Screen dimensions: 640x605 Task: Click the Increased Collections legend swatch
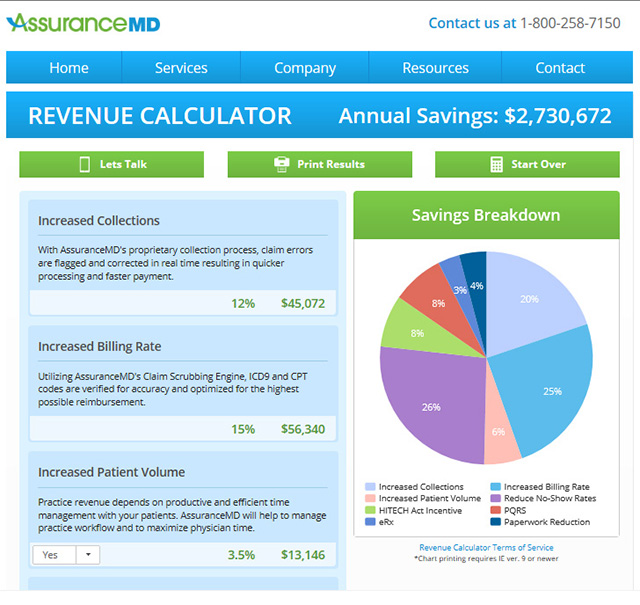(x=370, y=487)
